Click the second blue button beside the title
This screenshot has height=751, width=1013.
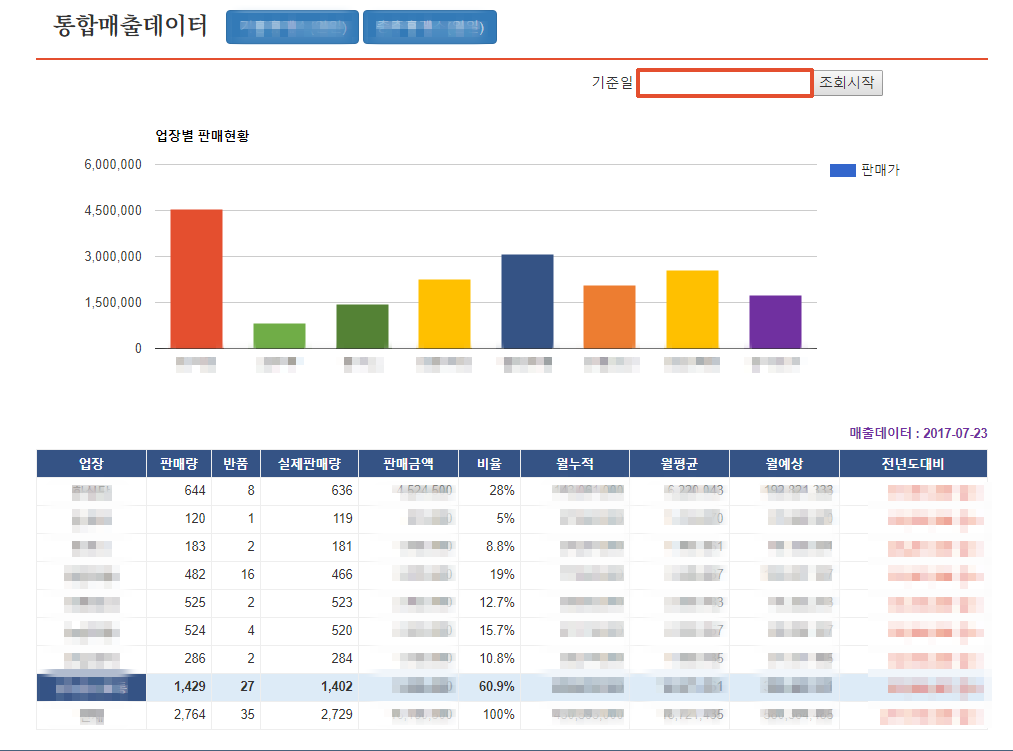(429, 28)
